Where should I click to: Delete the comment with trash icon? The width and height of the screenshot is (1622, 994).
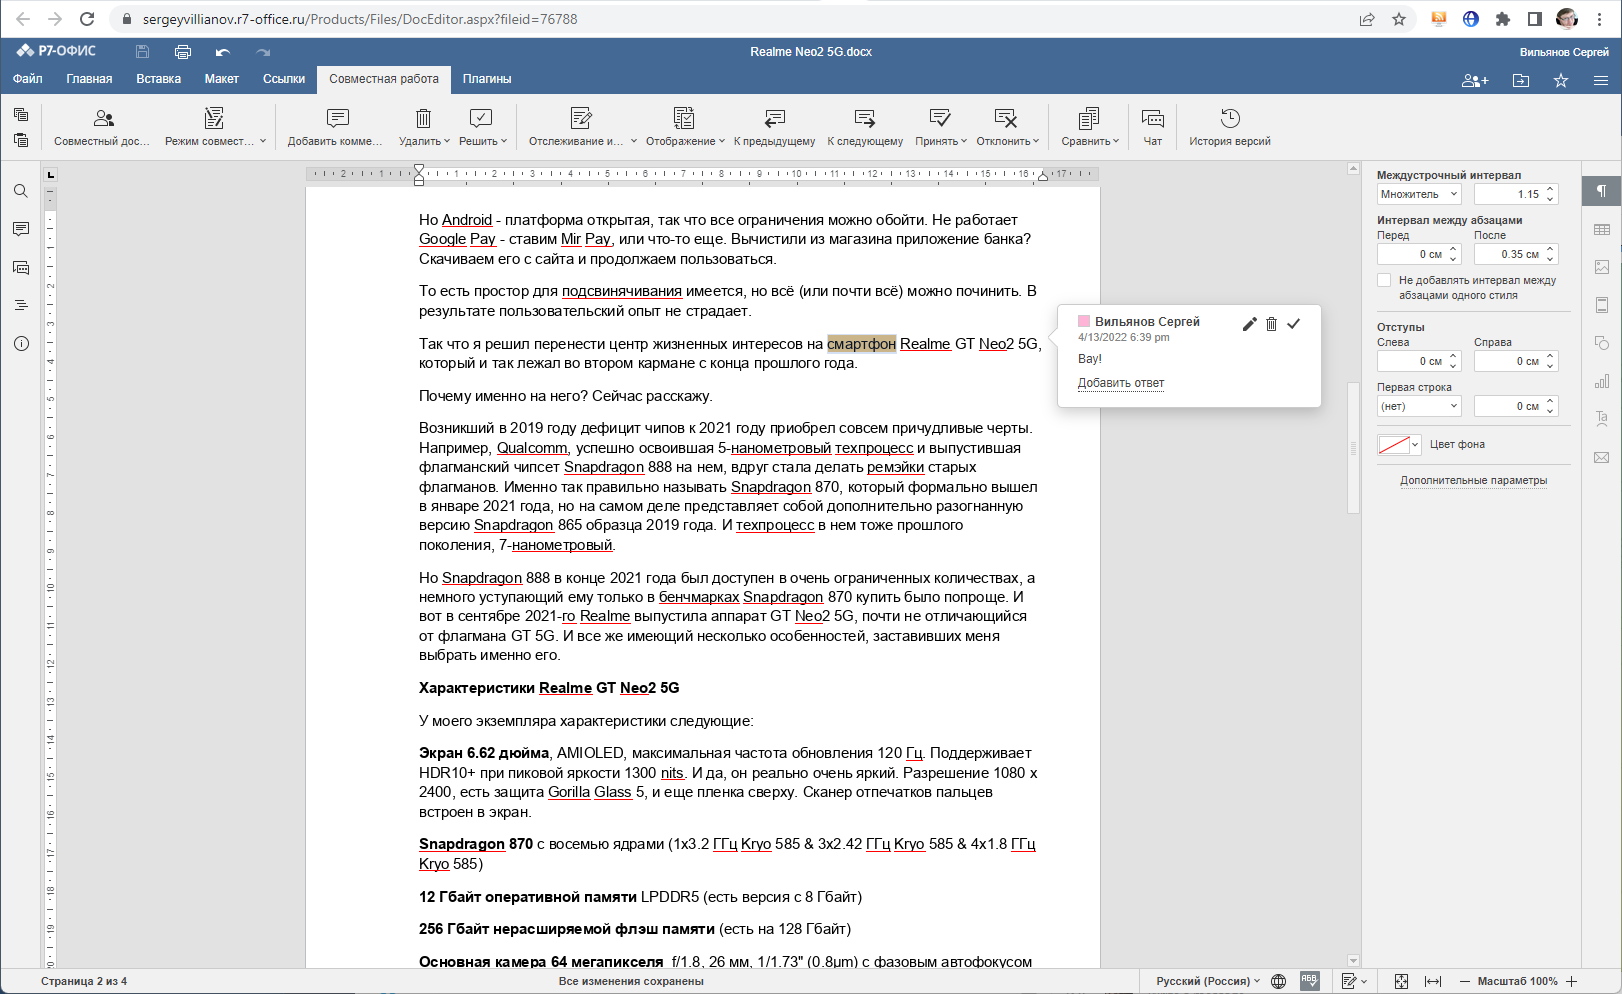1271,323
